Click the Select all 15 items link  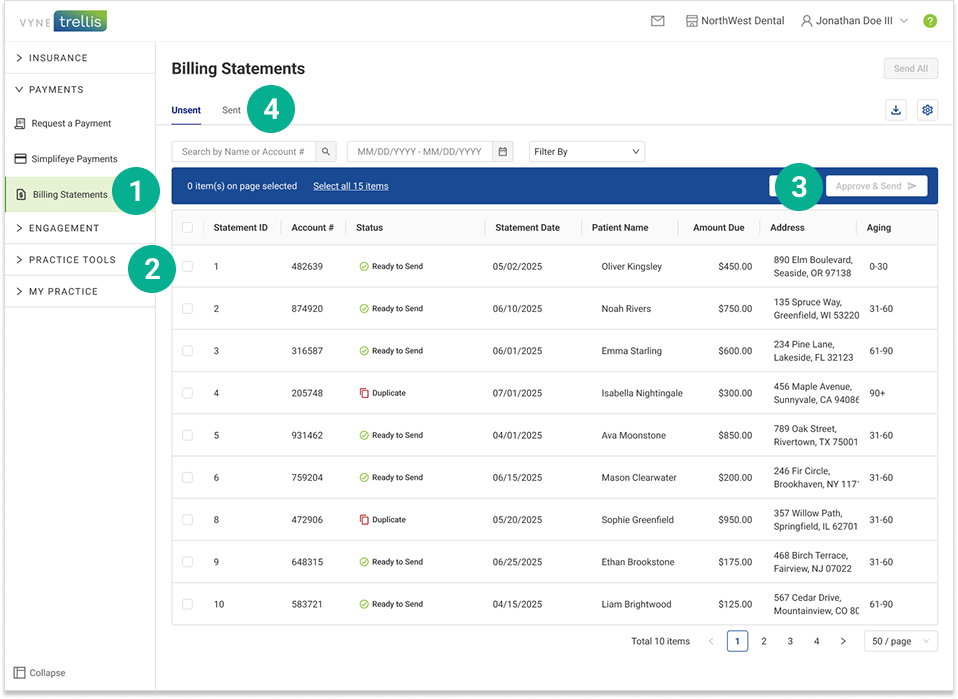pos(350,186)
